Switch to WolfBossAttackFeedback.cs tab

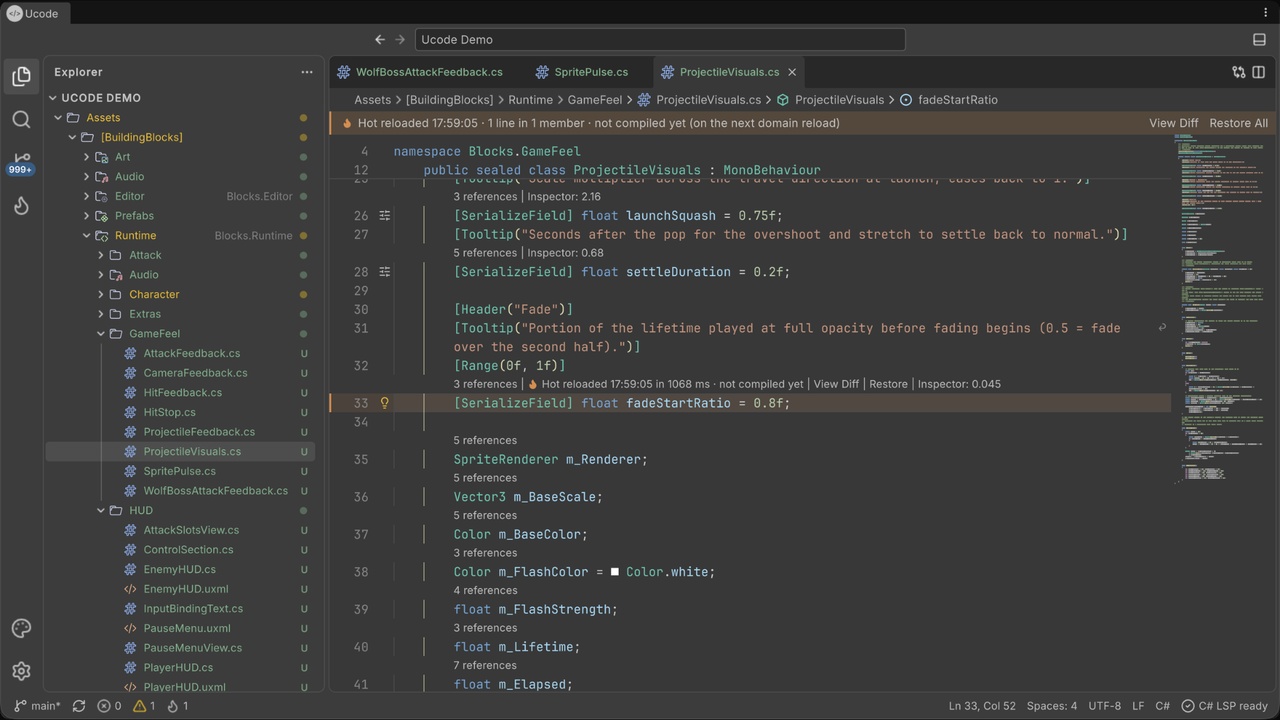tap(421, 72)
